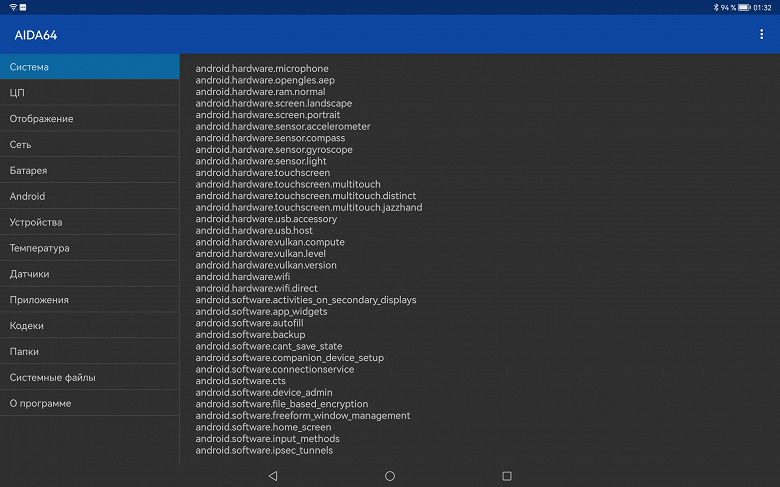Select android.hardware.vulkan.version entry
The image size is (780, 487).
coord(266,265)
